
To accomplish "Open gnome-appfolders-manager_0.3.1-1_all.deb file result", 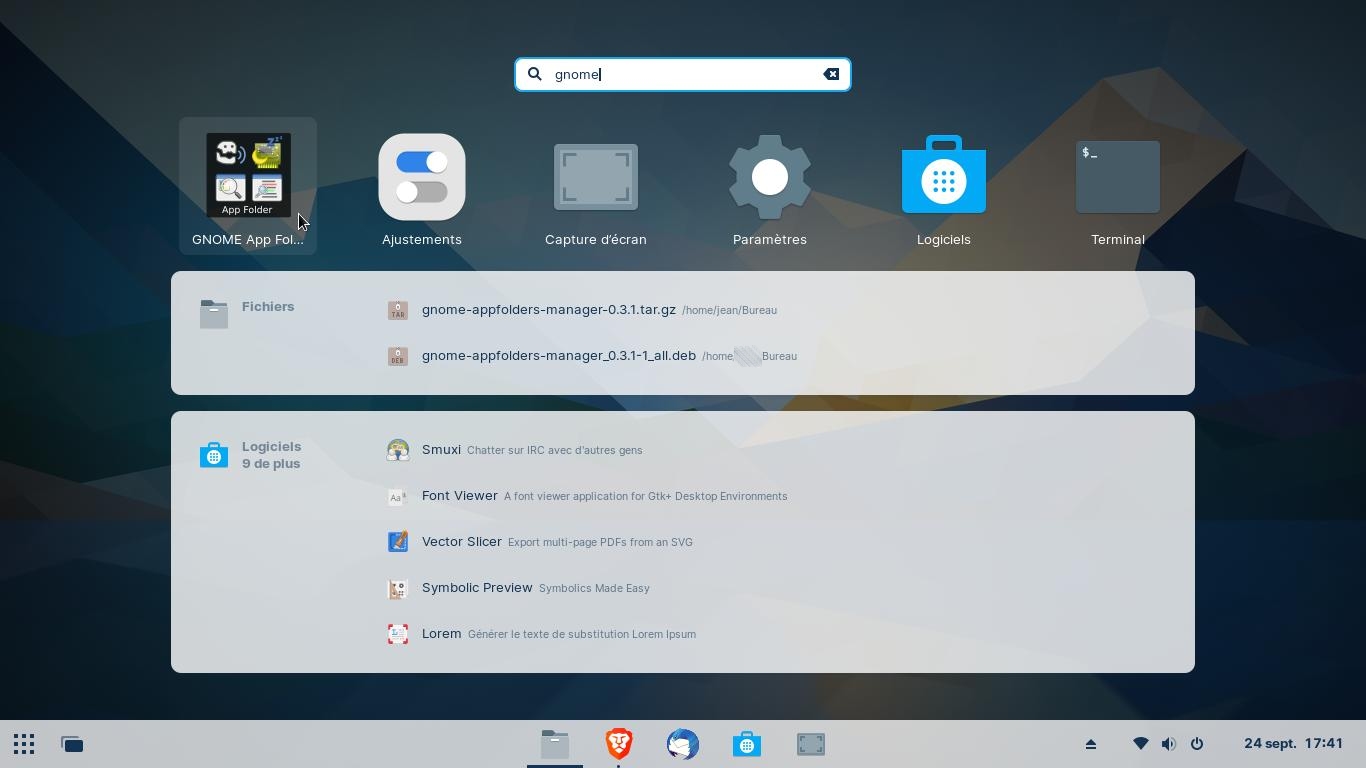I will [558, 356].
